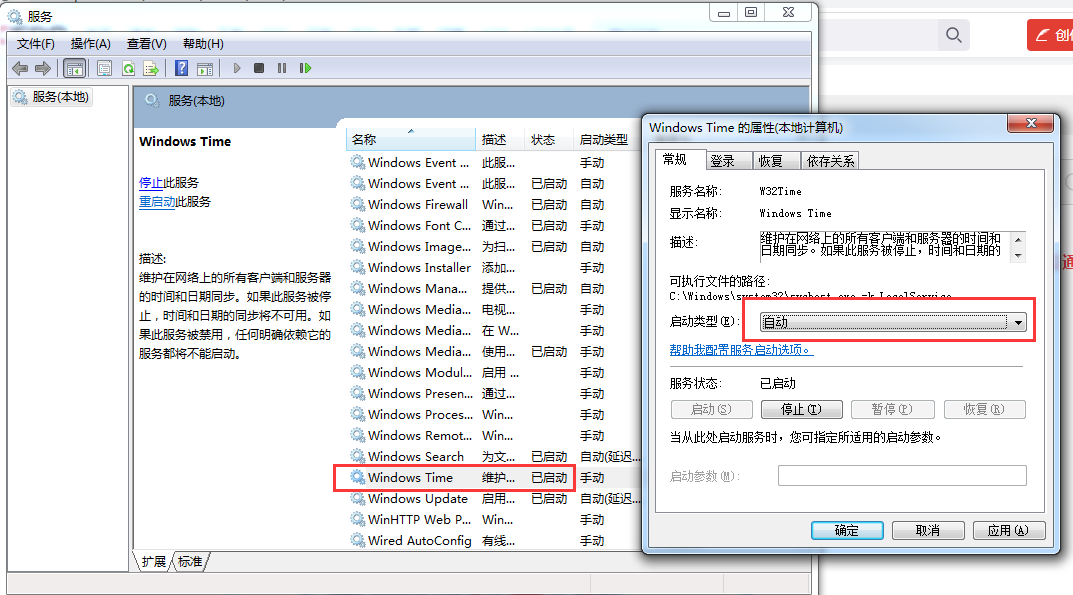Viewport: 1073px width, 595px height.
Task: Click the Stop Service square icon
Action: tap(259, 68)
